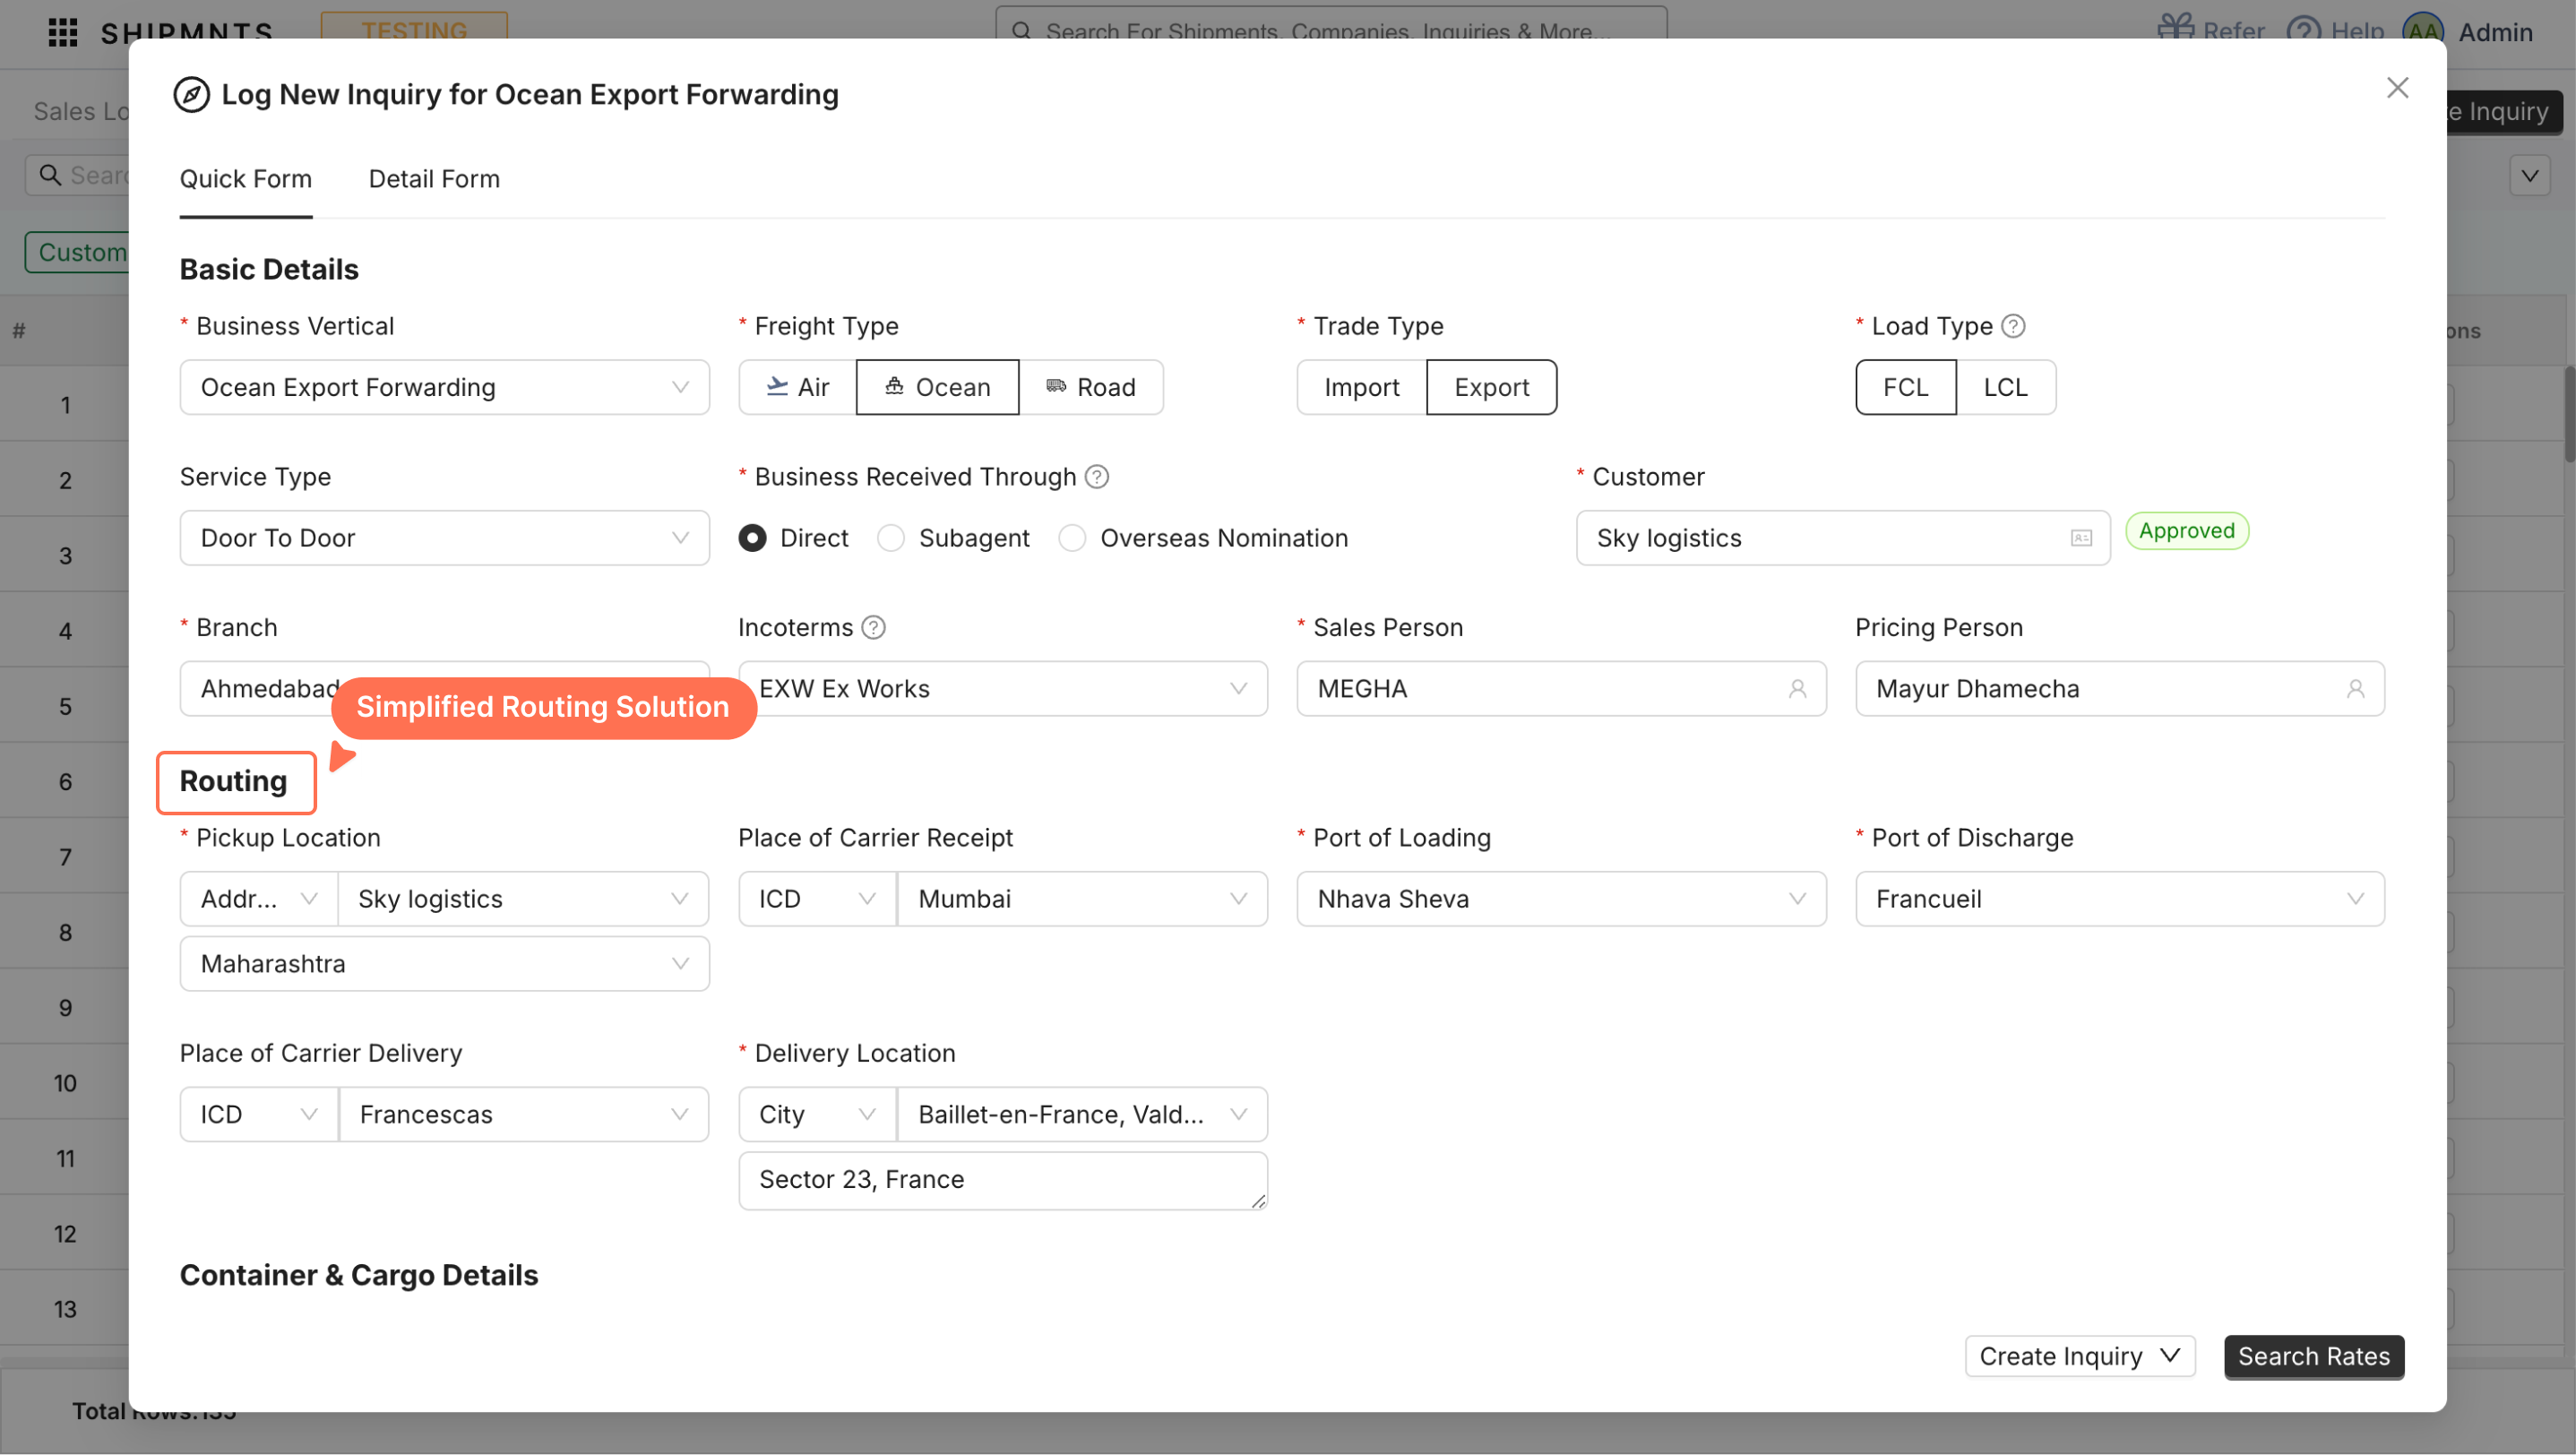Click the Pricing Person Mayur Dhamecha field
Screen dimensions: 2576x1455
click(x=2119, y=689)
